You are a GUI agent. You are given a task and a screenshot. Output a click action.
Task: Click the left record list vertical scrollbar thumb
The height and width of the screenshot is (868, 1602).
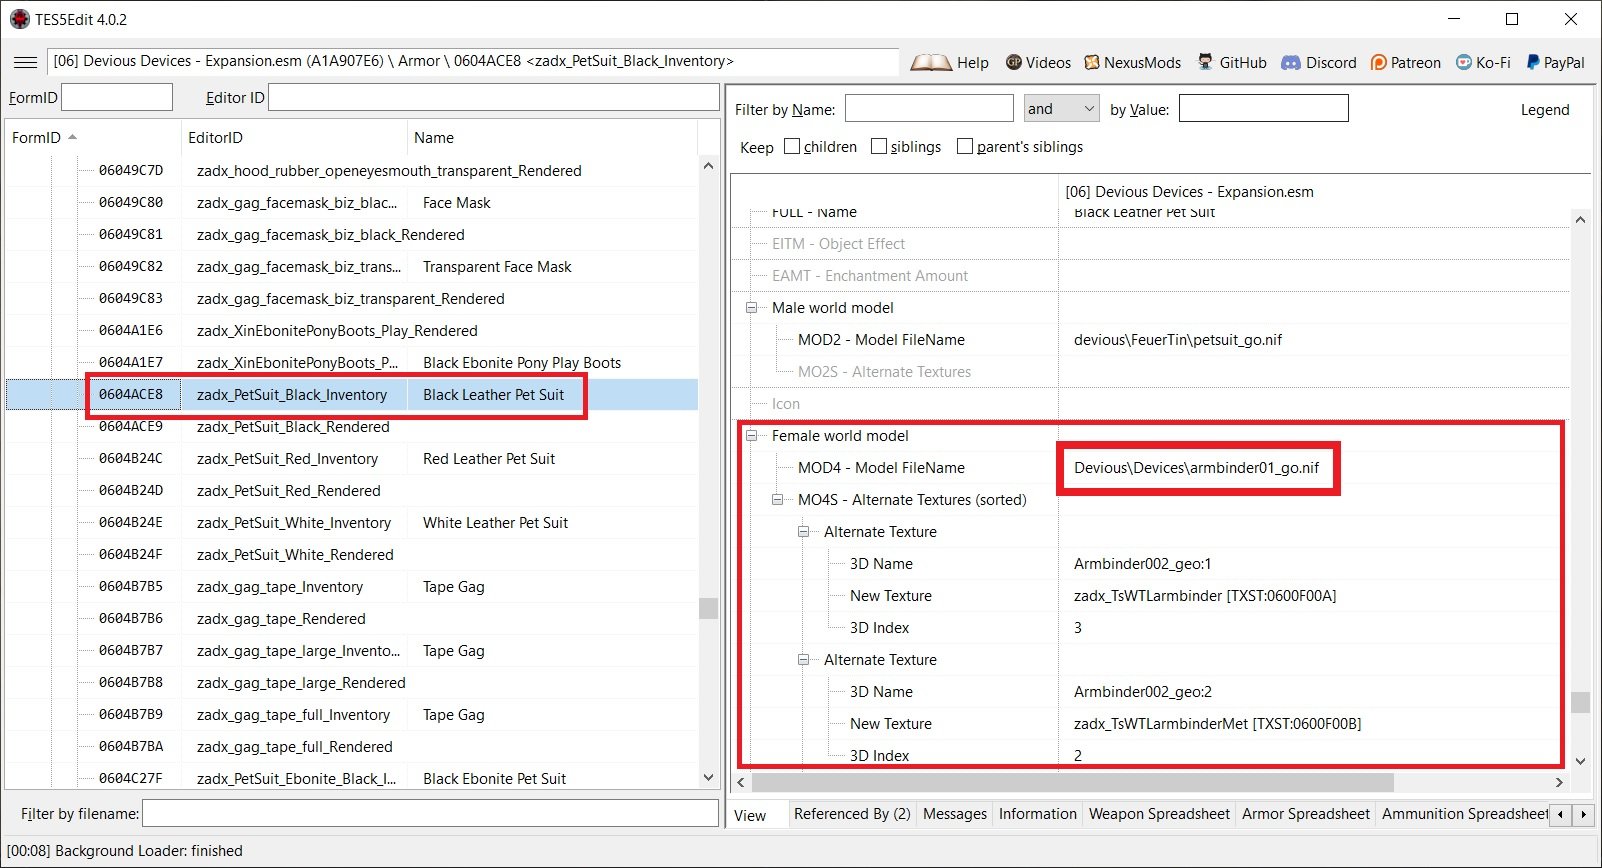pos(708,608)
